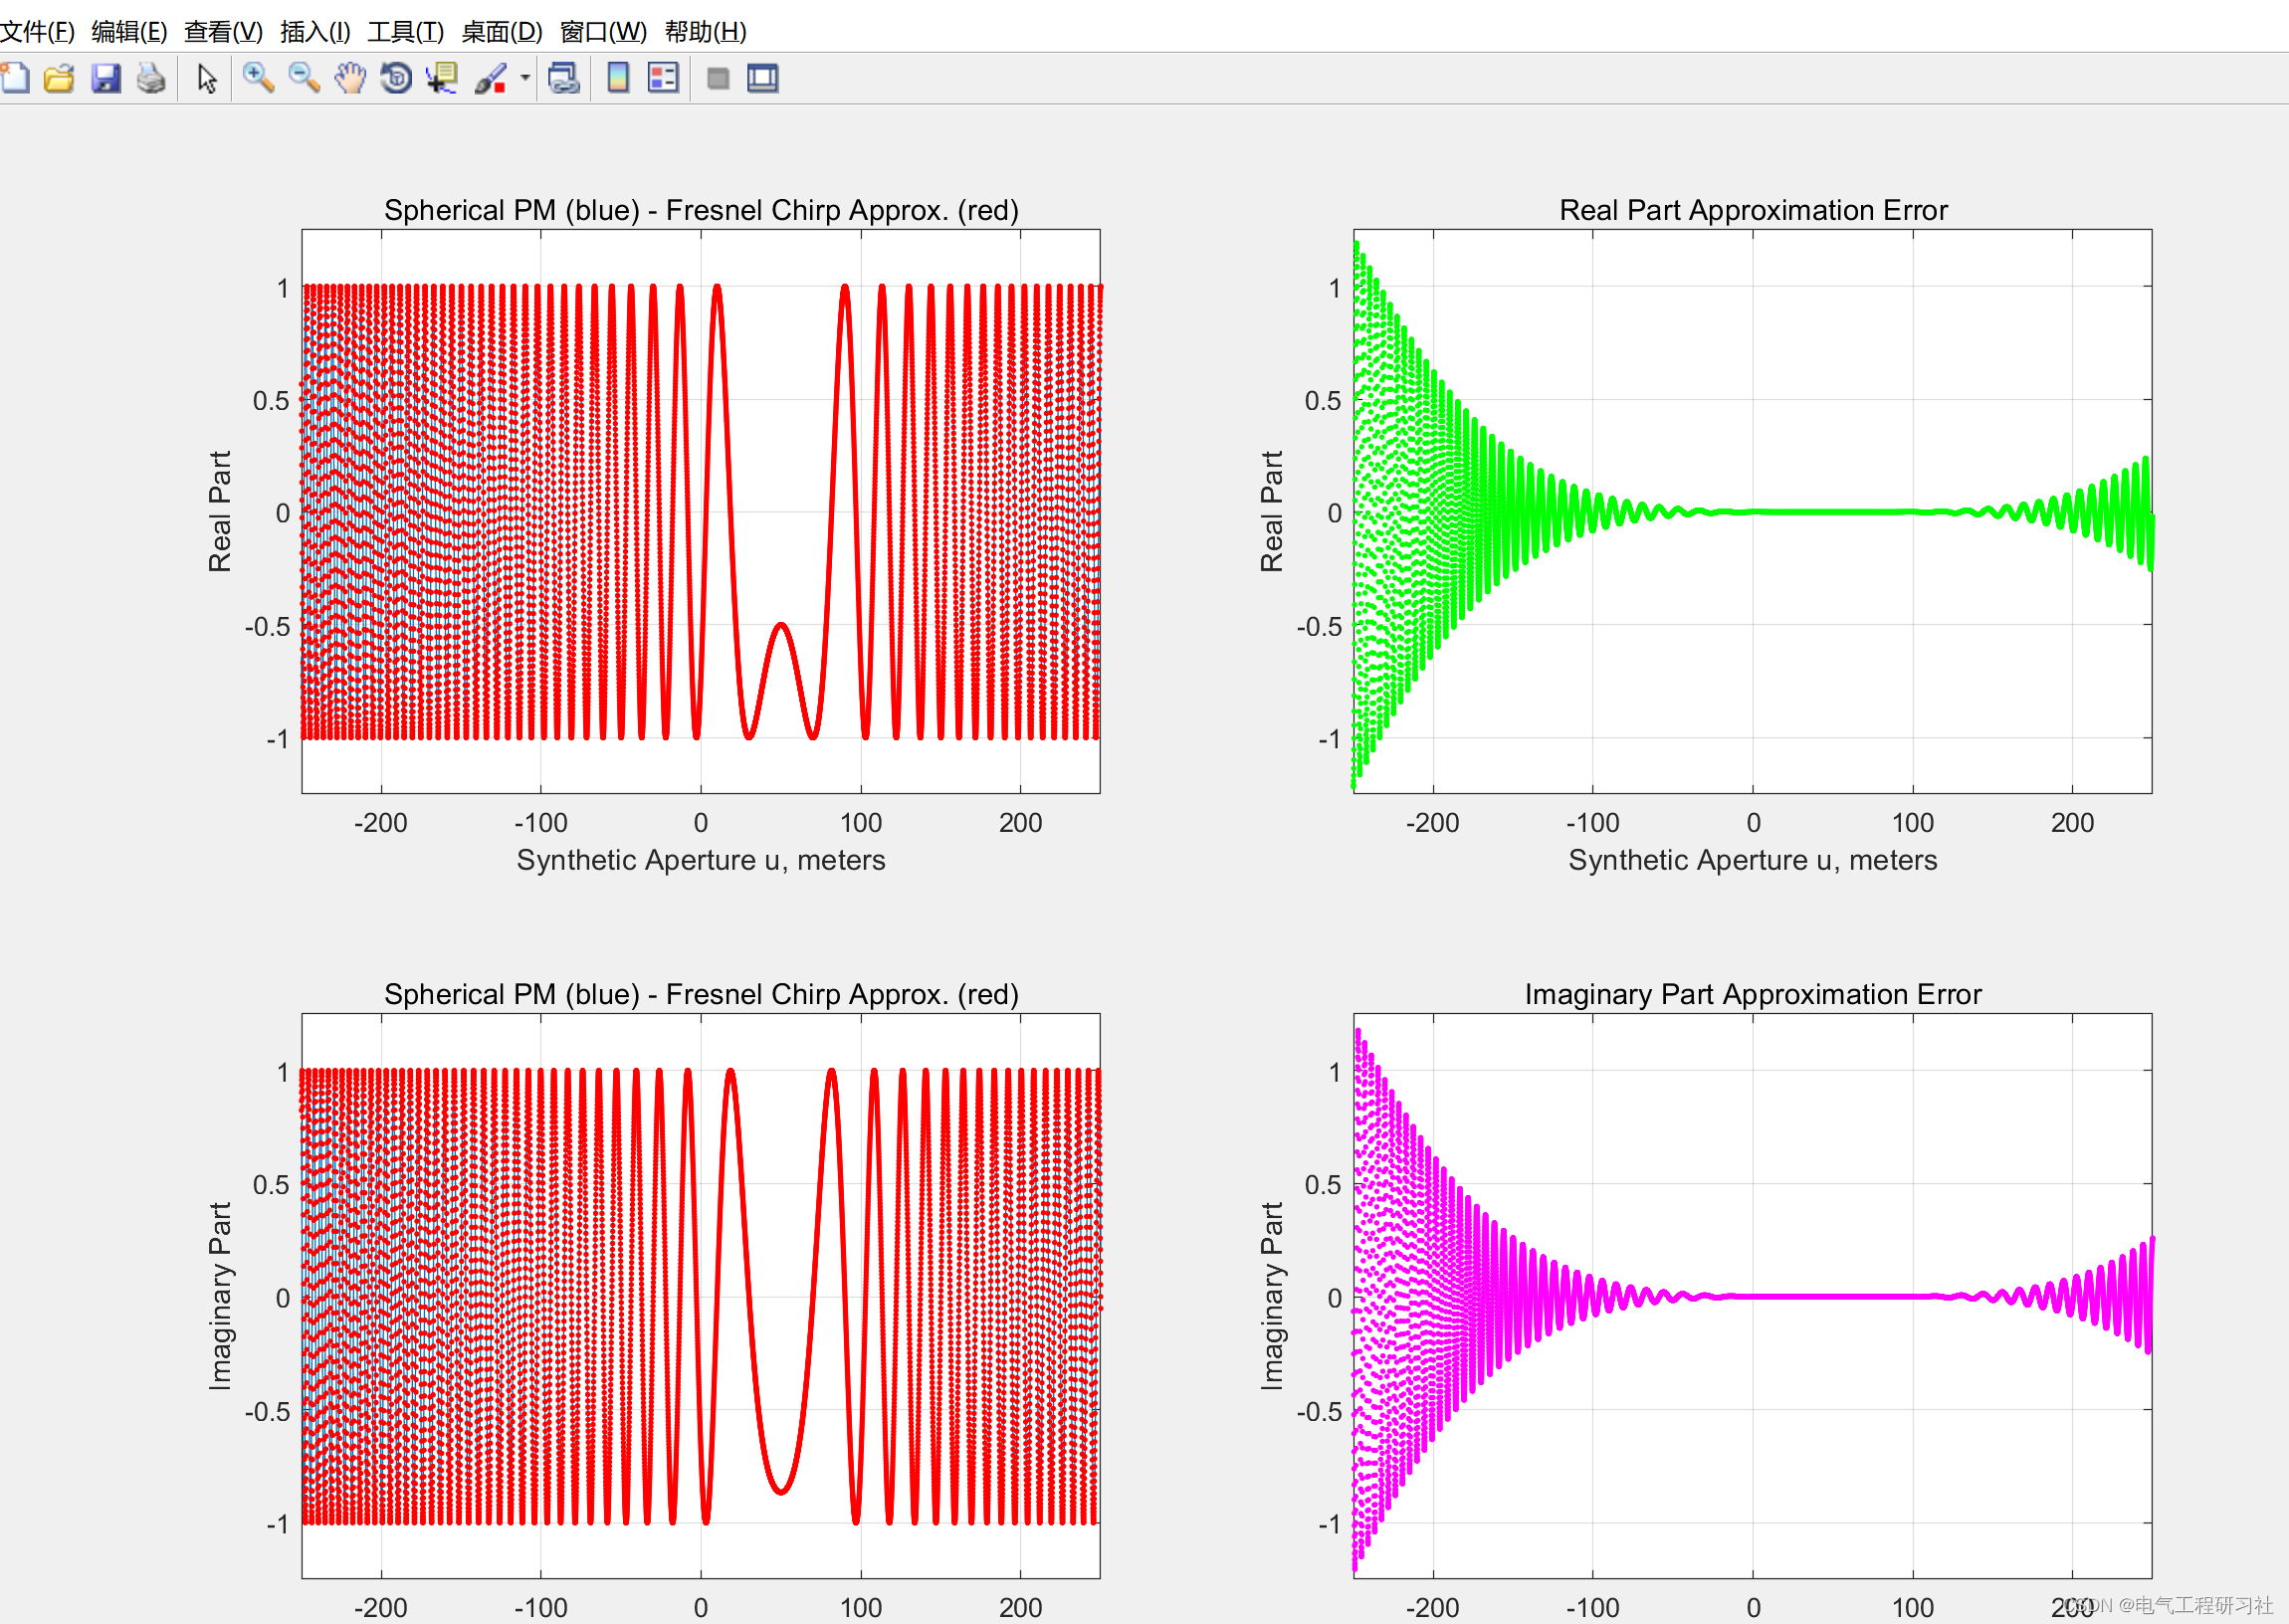This screenshot has width=2289, height=1624.
Task: Click the New Figure icon
Action: click(15, 78)
